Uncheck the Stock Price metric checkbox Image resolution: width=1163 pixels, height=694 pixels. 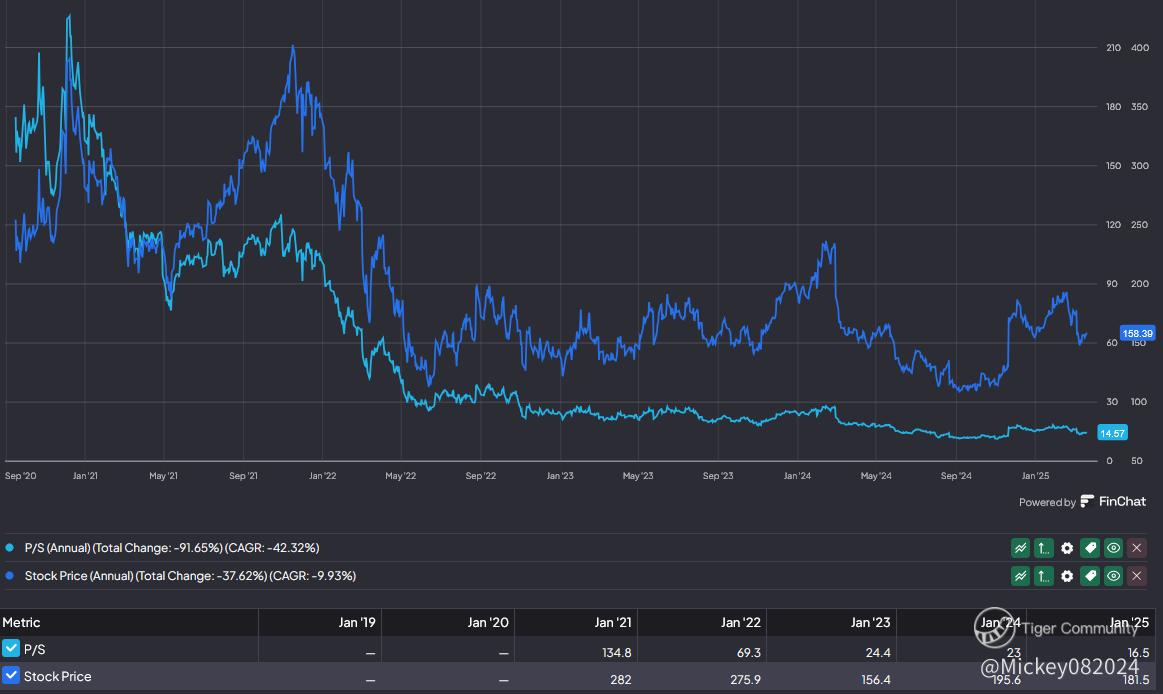pyautogui.click(x=11, y=676)
